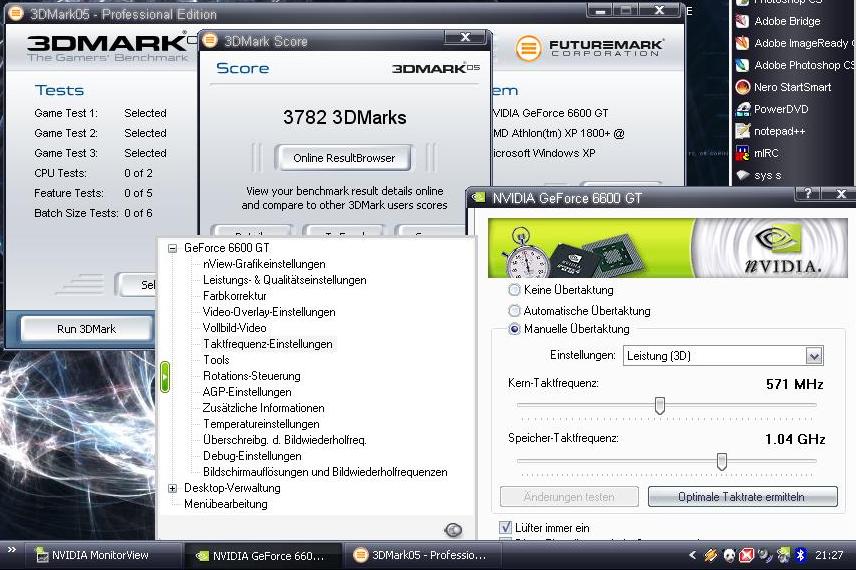This screenshot has width=856, height=570.
Task: Click the NVIDIA settings tray icon
Action: coord(783,555)
